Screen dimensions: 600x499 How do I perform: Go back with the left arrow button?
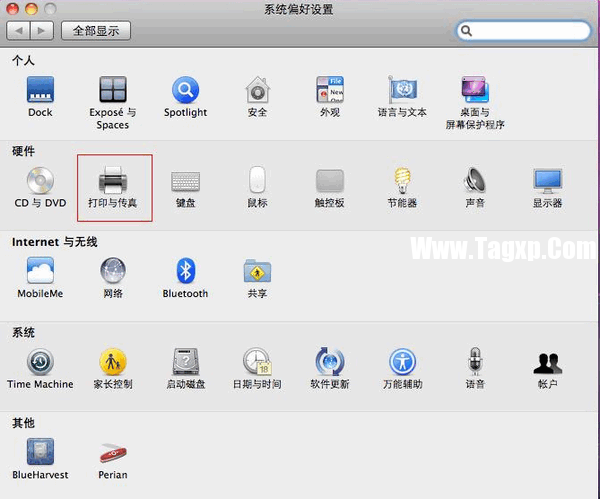[x=18, y=31]
